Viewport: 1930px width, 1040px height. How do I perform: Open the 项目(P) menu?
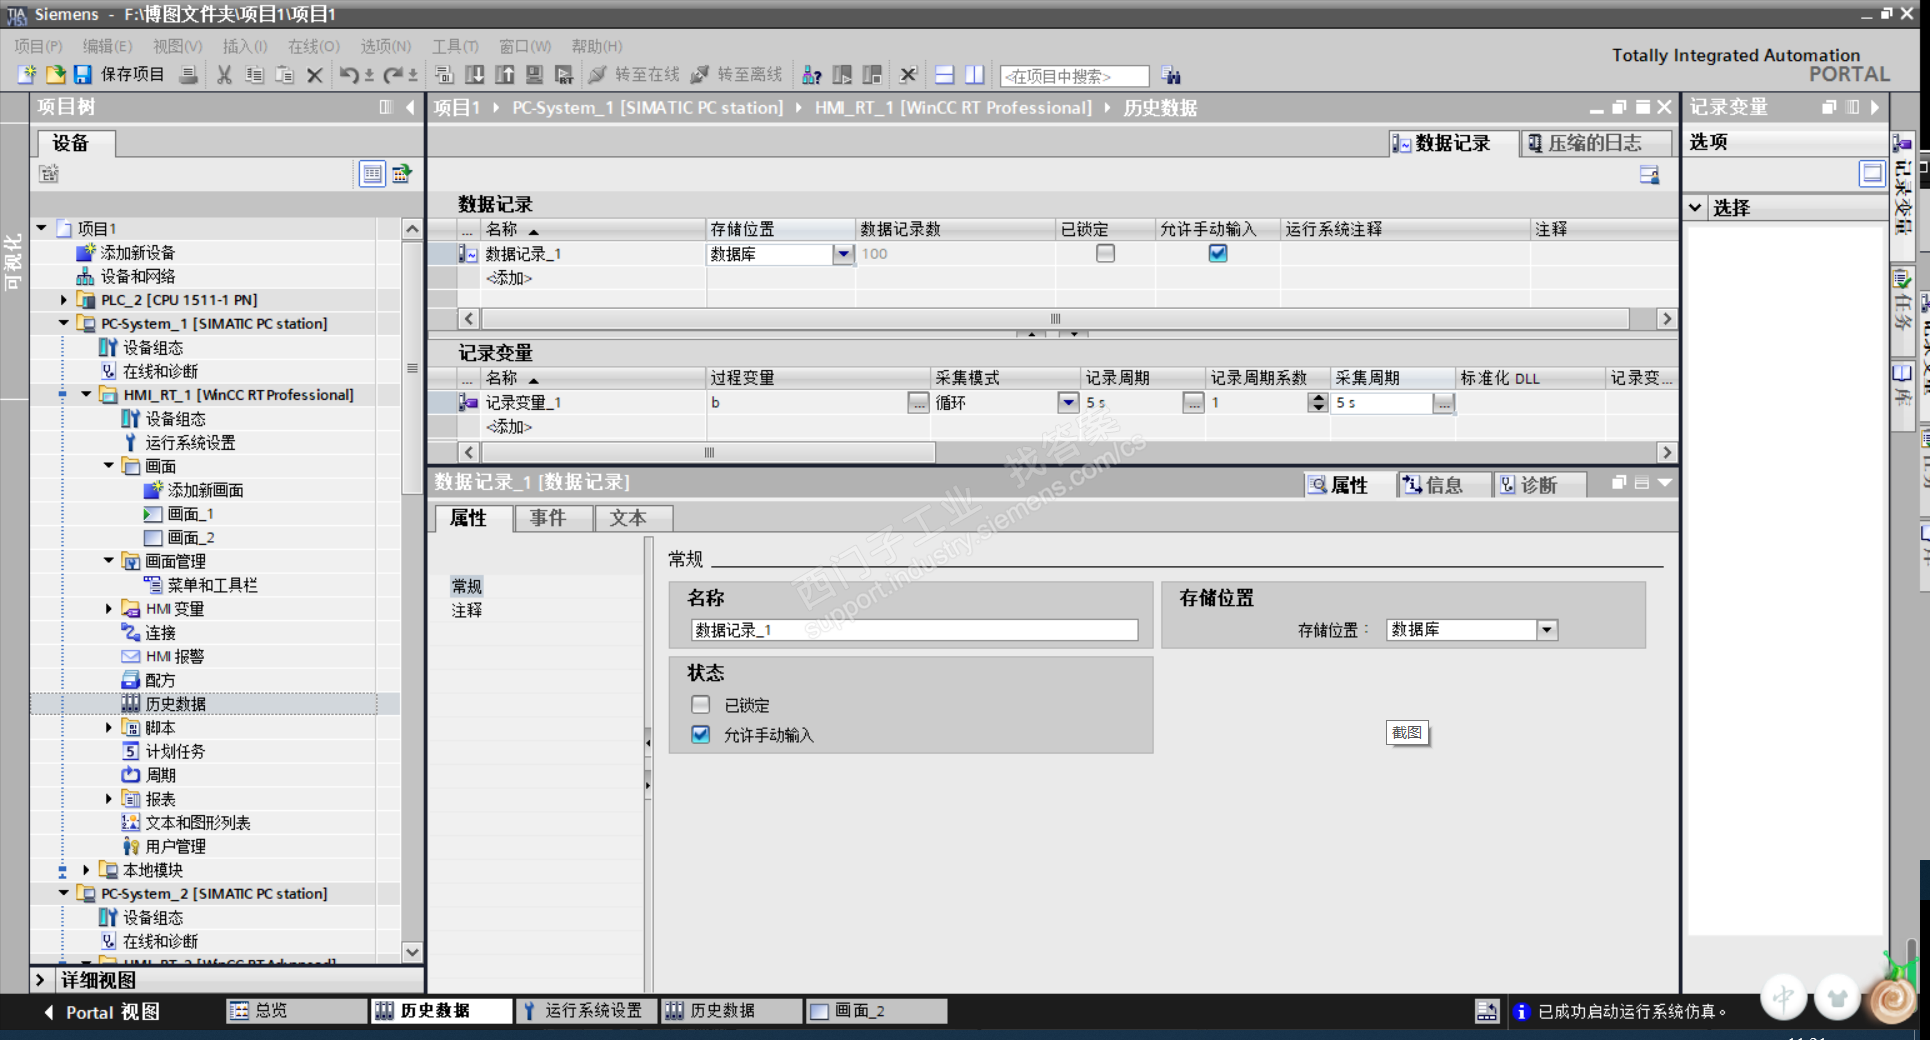pos(38,46)
